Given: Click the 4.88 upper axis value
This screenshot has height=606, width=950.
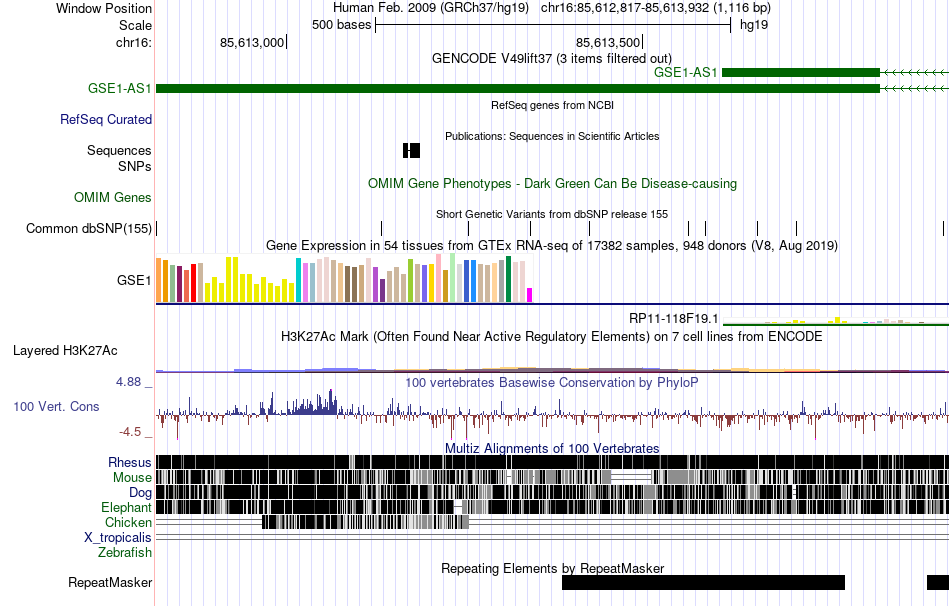Looking at the screenshot, I should click(x=128, y=382).
